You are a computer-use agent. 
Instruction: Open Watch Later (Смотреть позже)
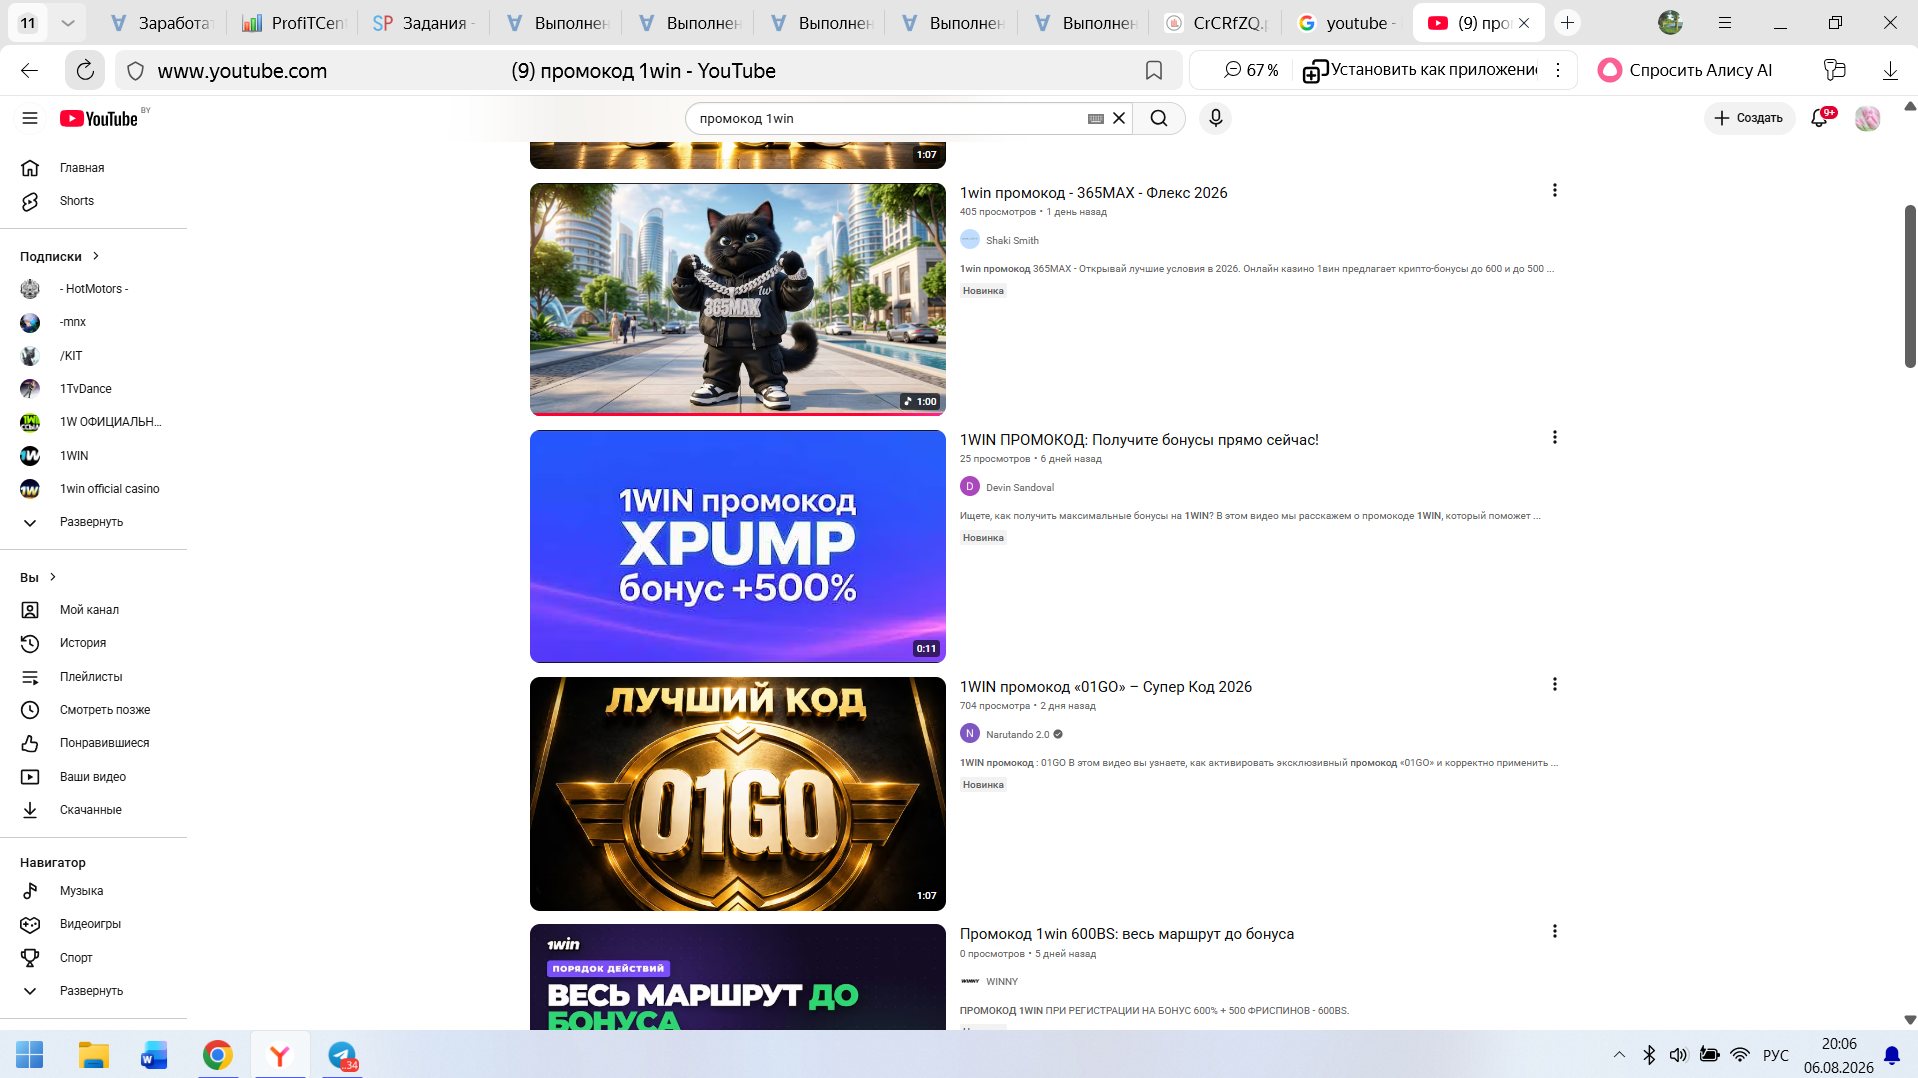(x=105, y=710)
